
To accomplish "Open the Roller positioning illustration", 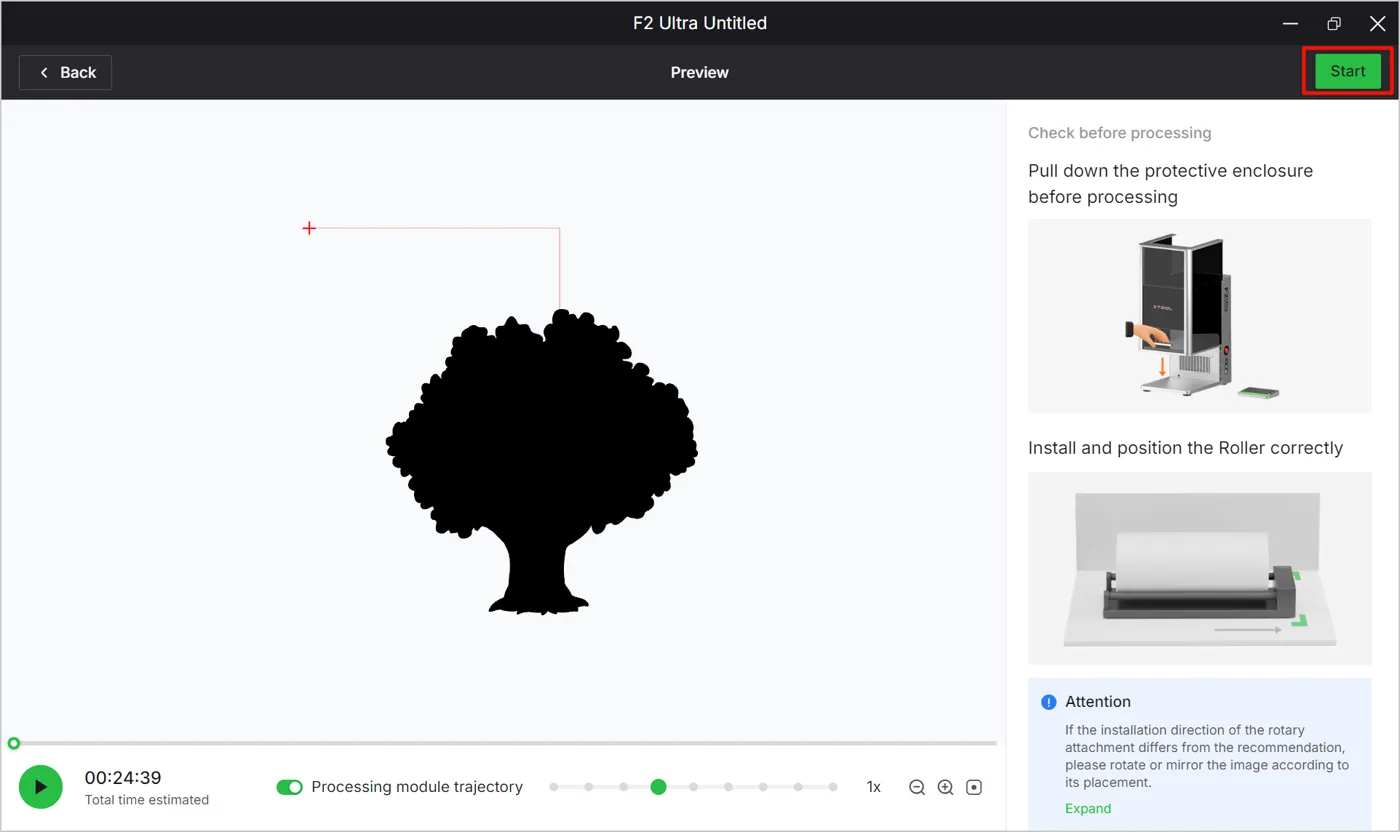I will click(1200, 569).
